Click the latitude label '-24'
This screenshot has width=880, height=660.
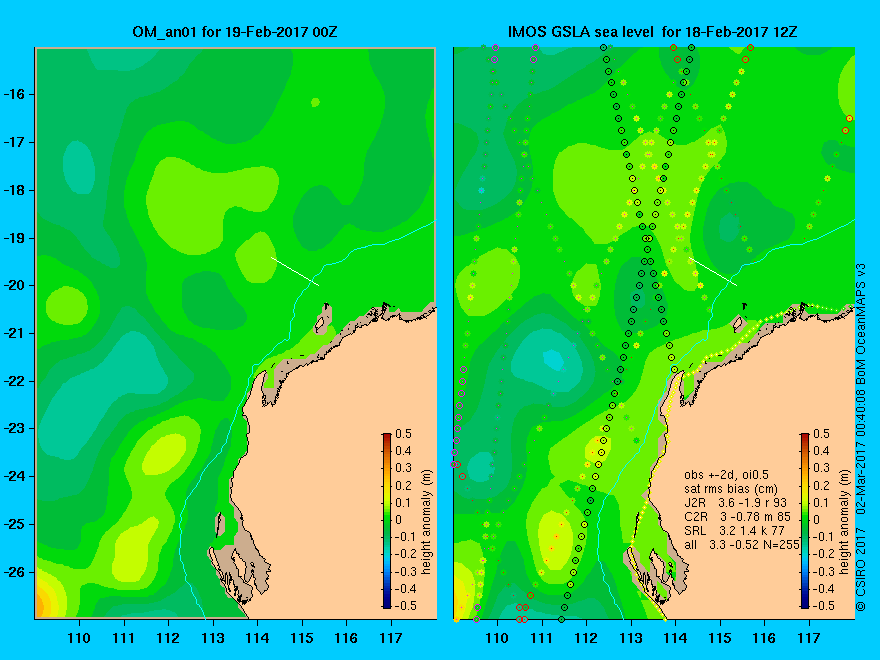(12, 476)
